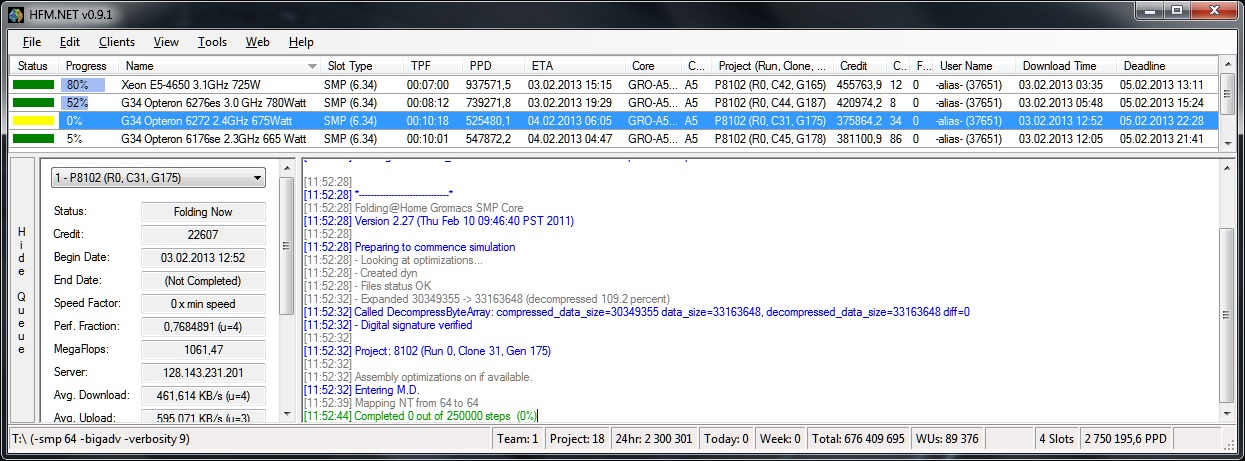1245x461 pixels.
Task: Open the Tools menu
Action: click(212, 42)
